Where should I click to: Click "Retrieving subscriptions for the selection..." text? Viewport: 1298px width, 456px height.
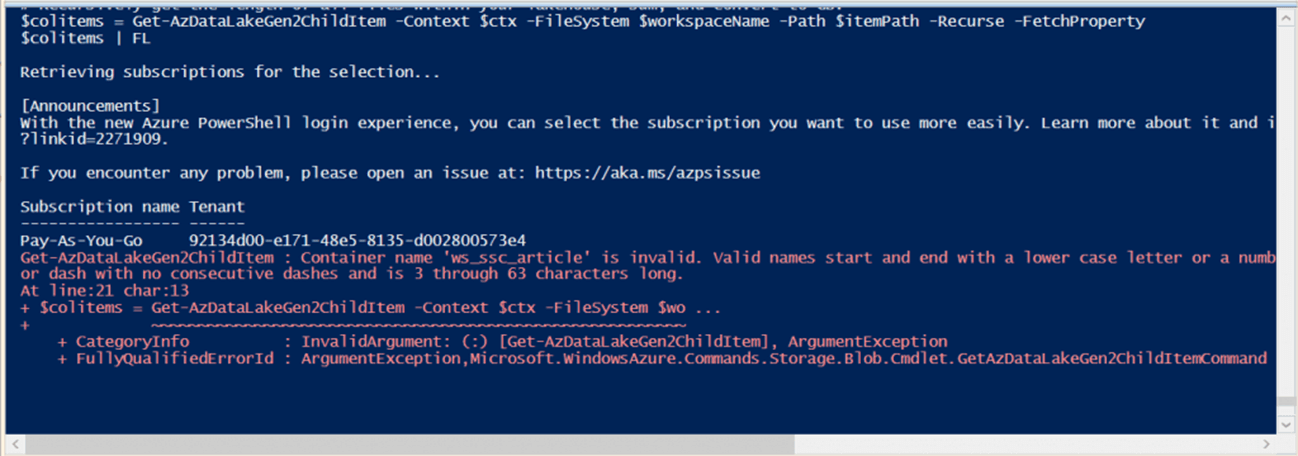[229, 72]
